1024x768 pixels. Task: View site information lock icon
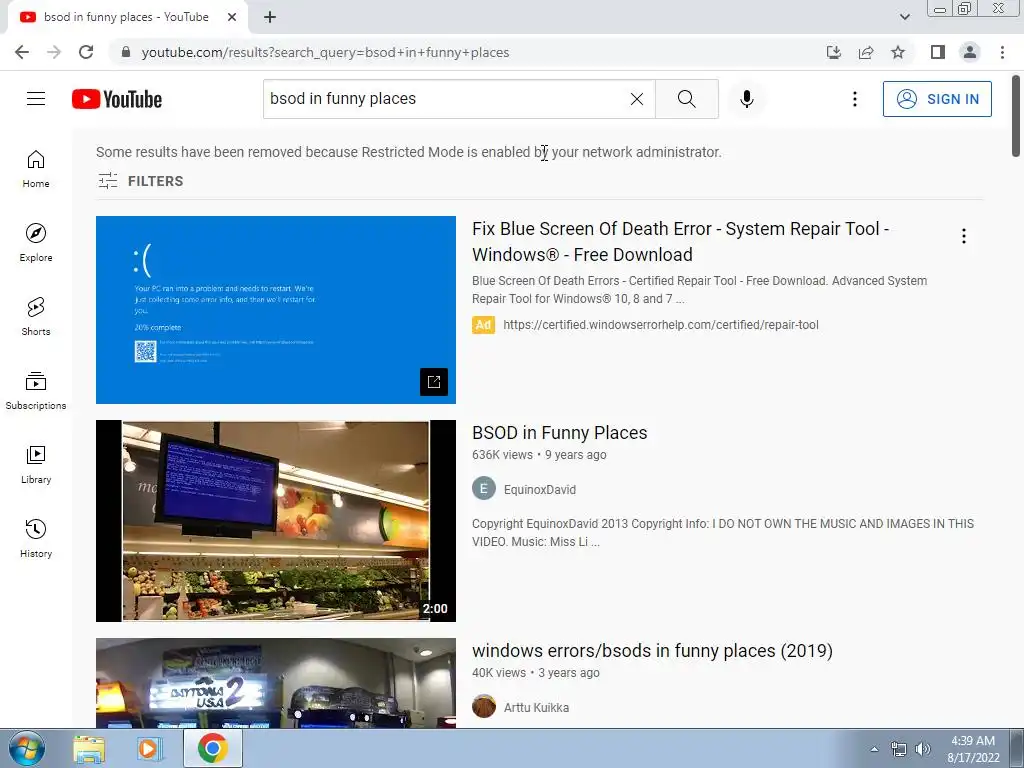click(126, 52)
